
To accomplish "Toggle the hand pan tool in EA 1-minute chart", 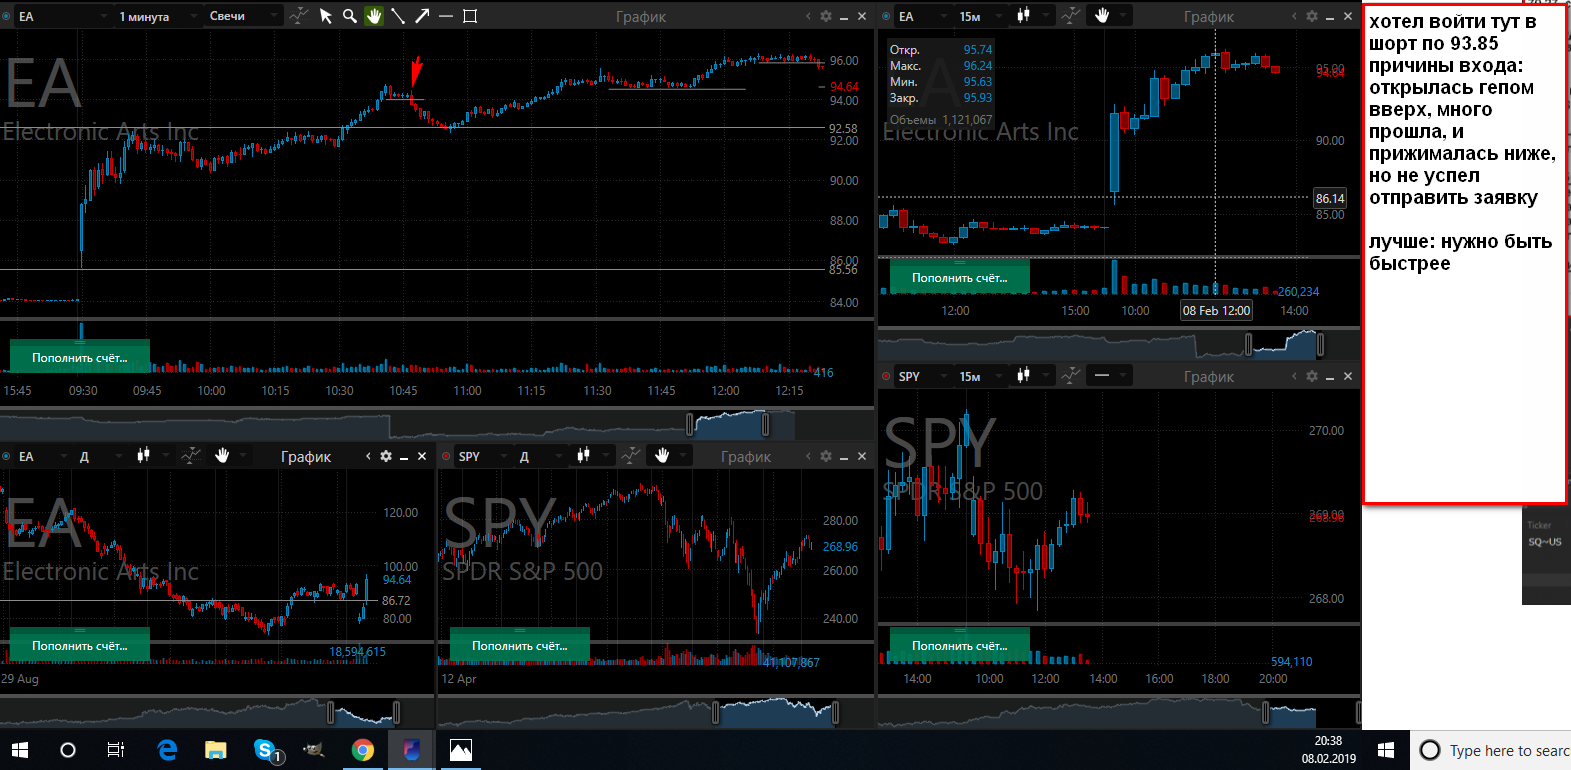I will tap(374, 16).
